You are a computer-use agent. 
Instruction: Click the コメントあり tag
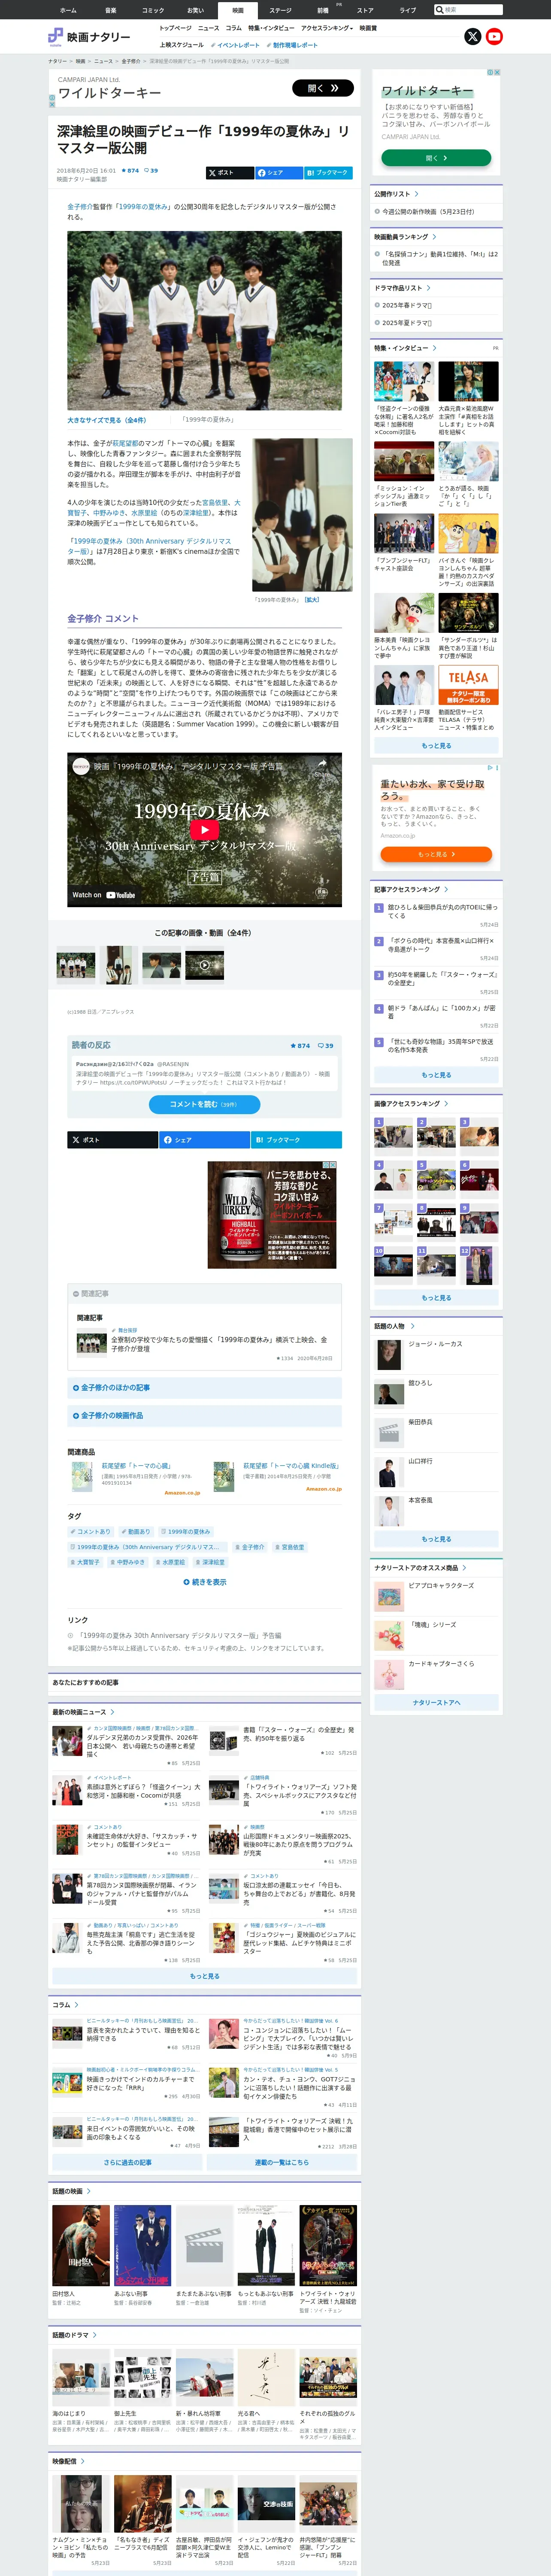click(91, 1532)
